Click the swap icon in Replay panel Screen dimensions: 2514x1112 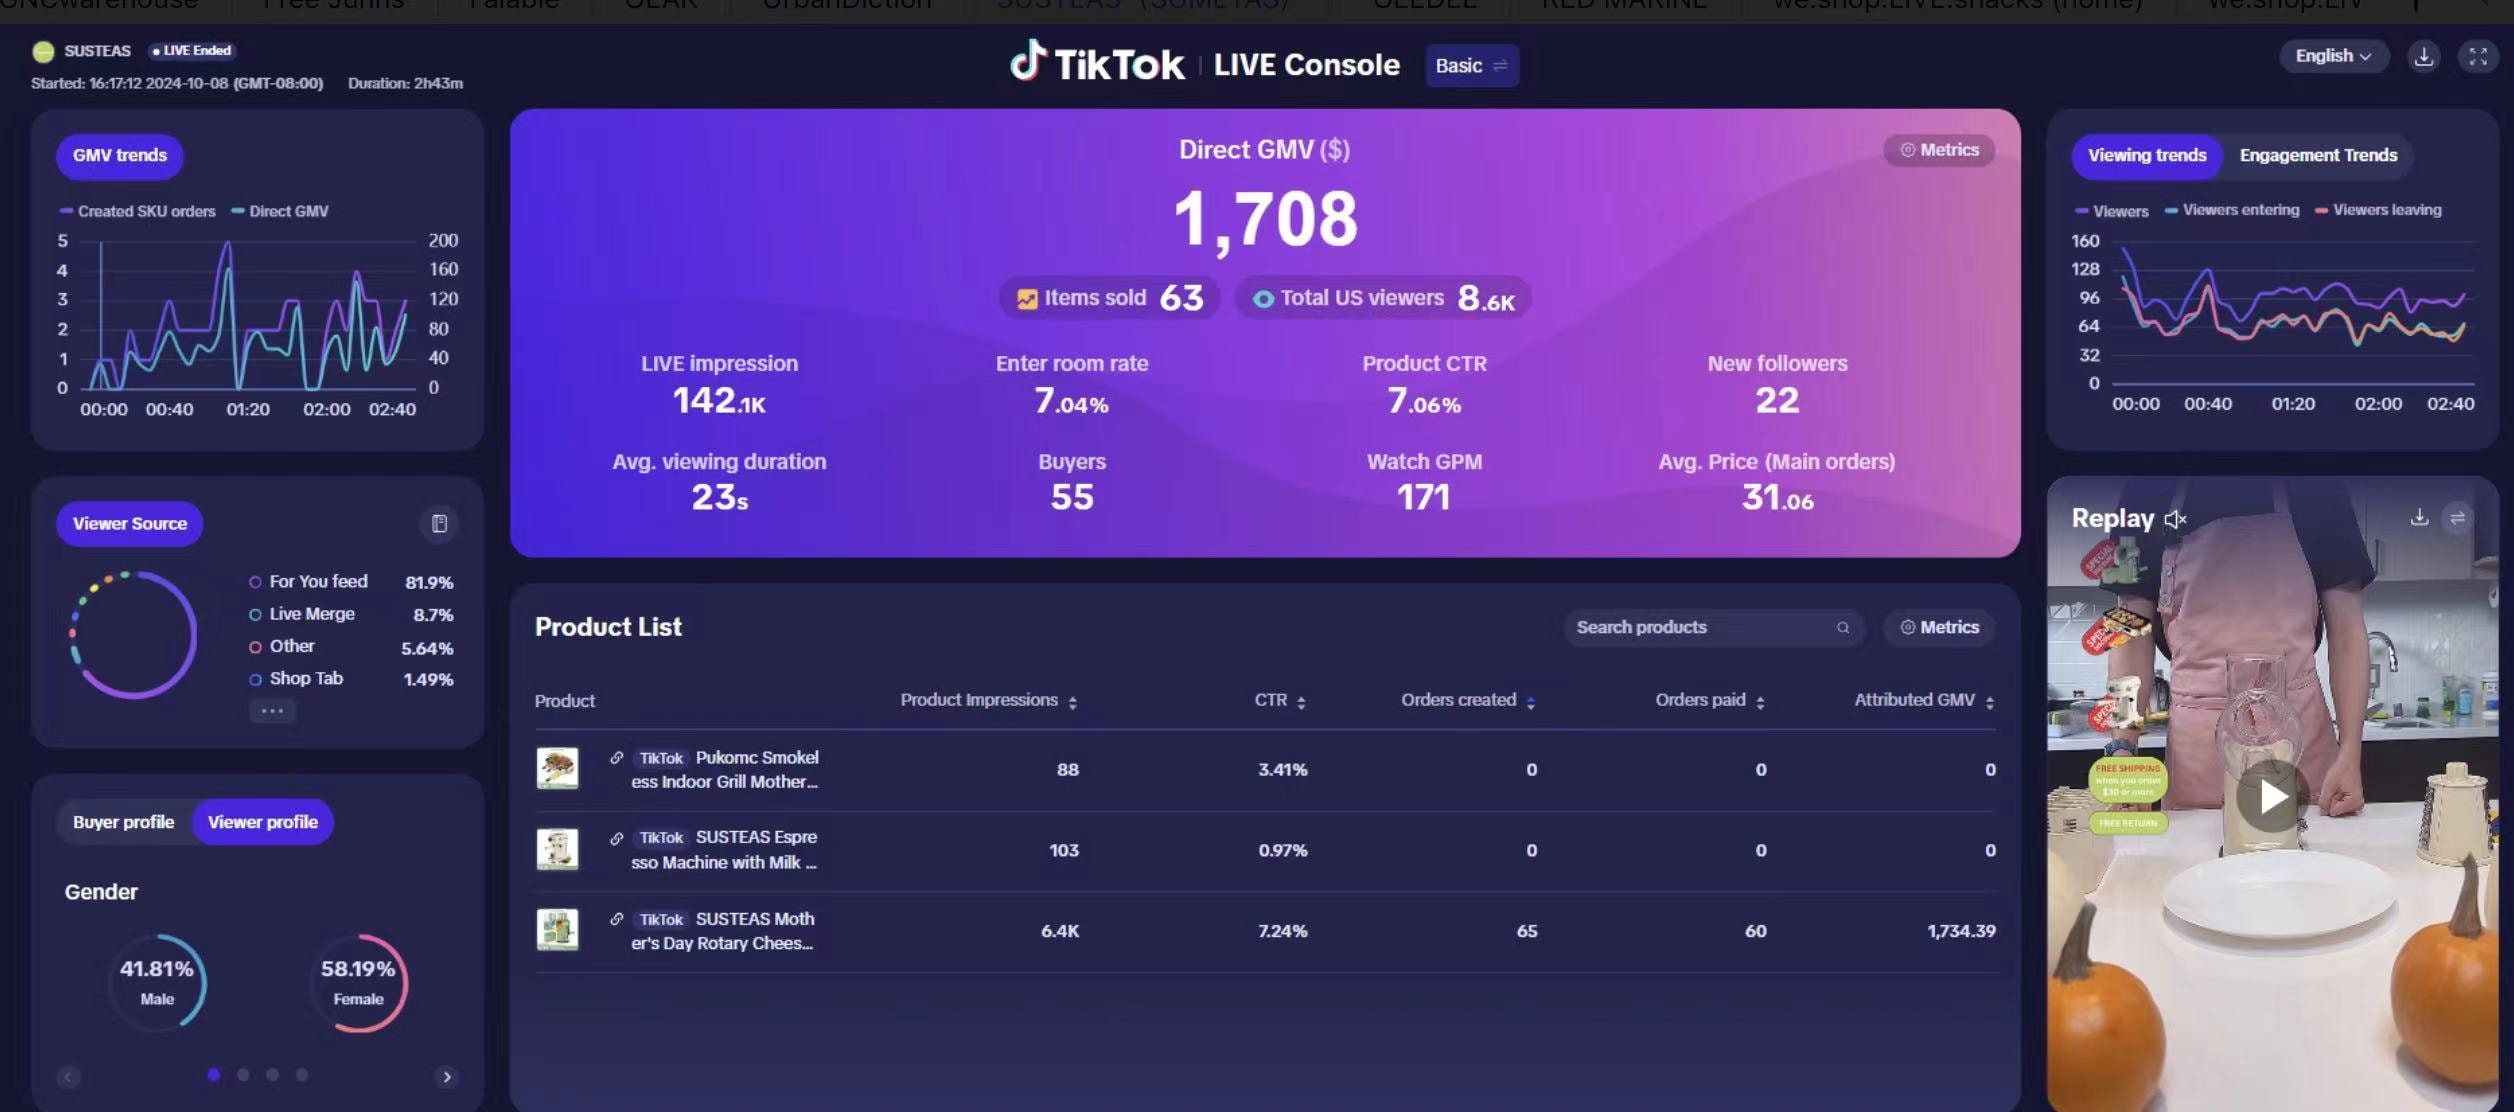click(x=2457, y=517)
